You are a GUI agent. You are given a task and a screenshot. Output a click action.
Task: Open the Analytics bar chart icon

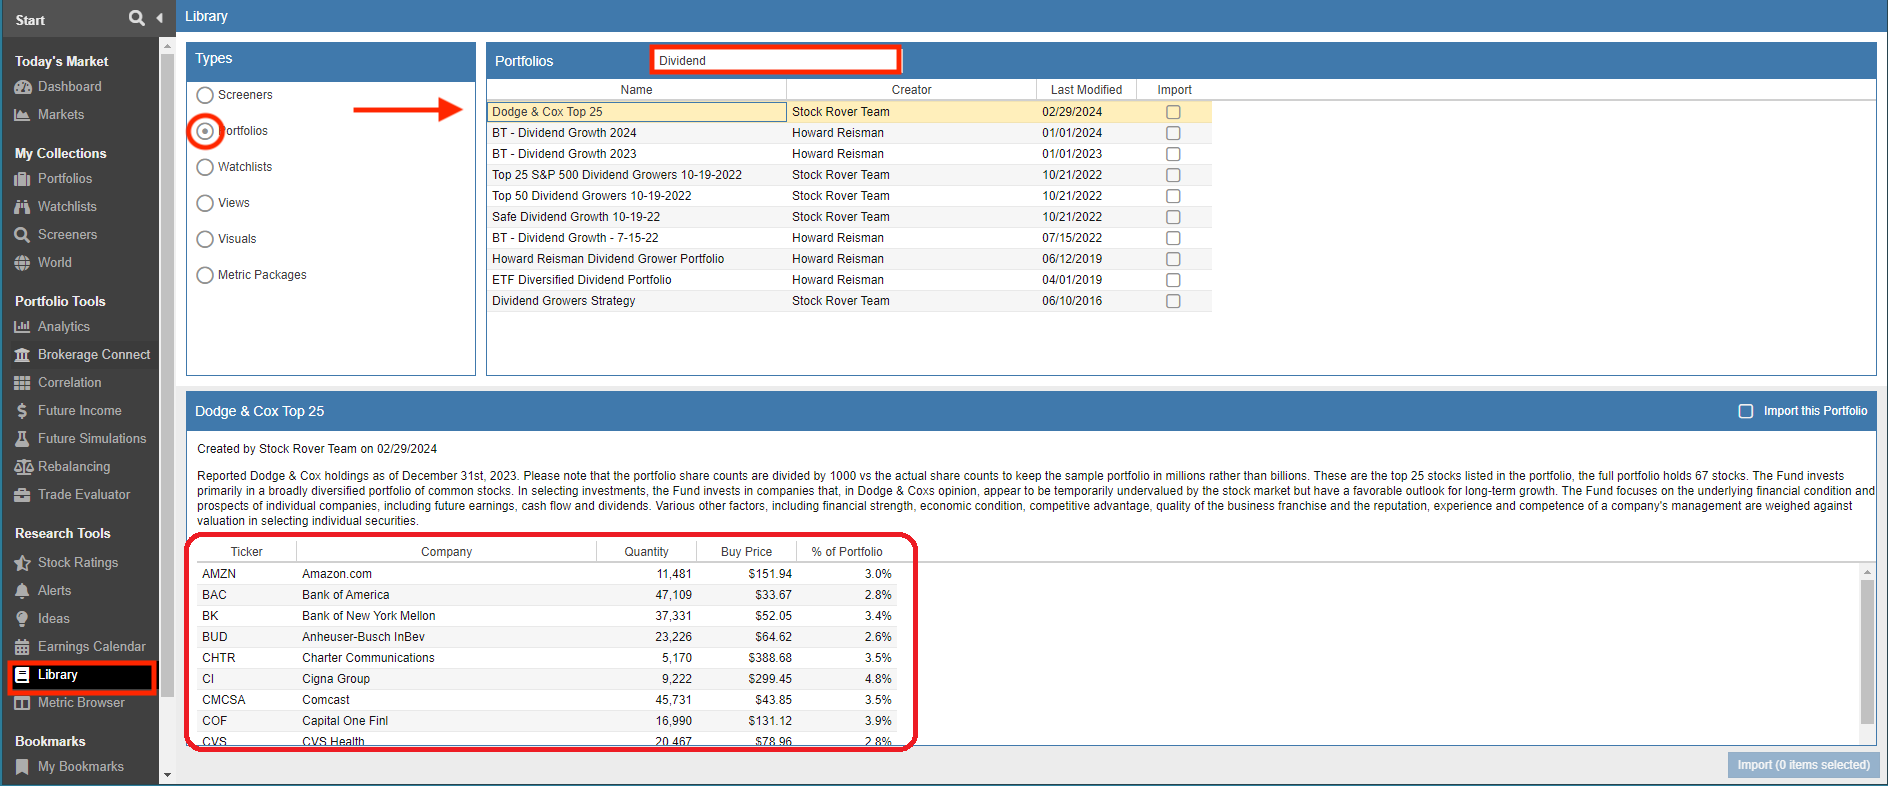pos(22,327)
